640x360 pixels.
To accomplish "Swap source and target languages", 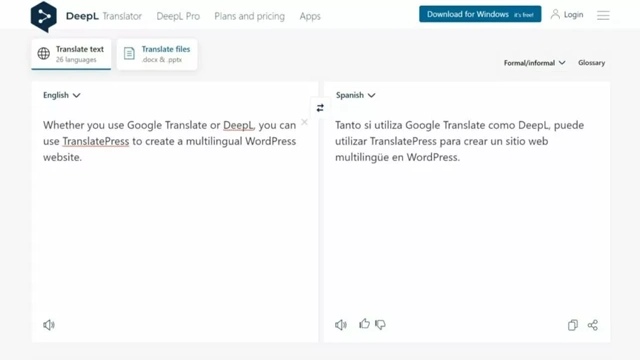I will click(x=320, y=108).
